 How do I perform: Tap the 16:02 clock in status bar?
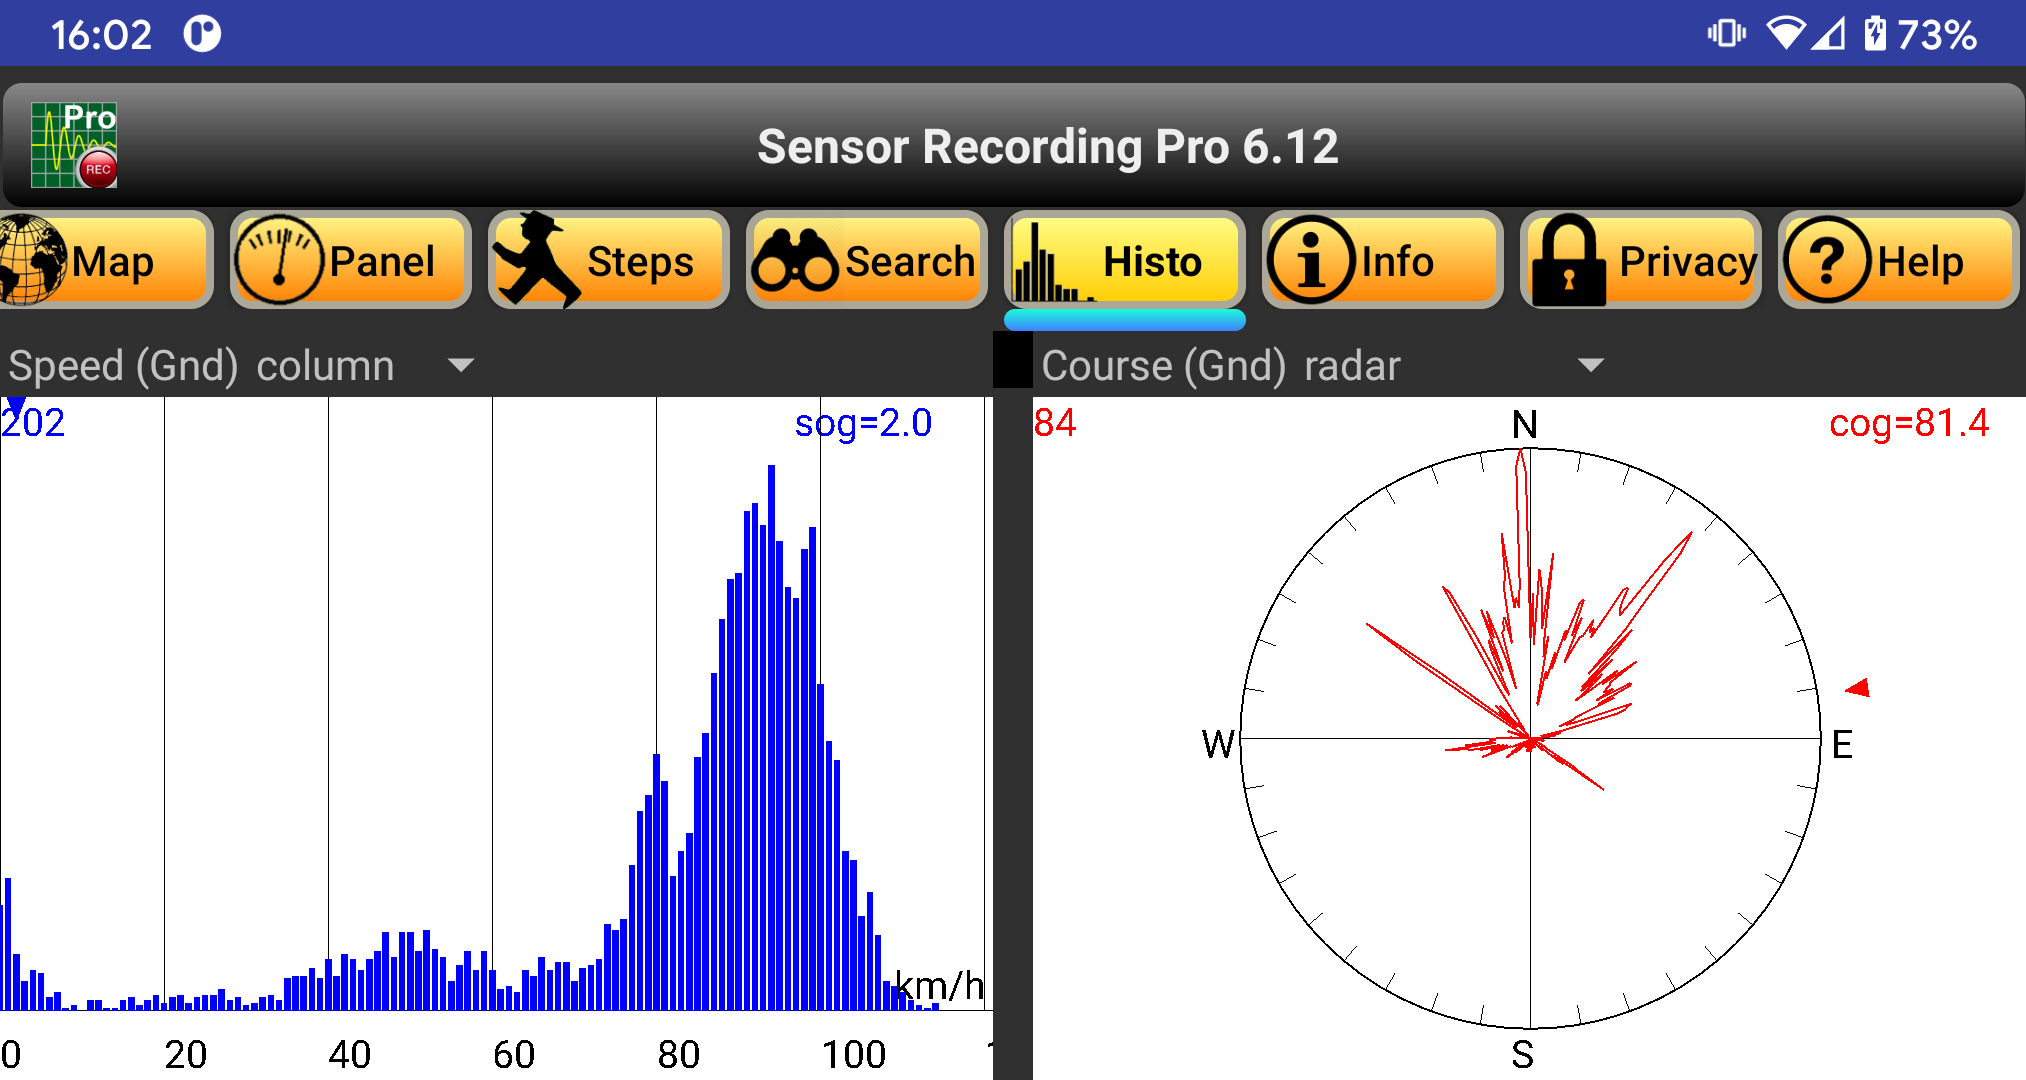[101, 35]
